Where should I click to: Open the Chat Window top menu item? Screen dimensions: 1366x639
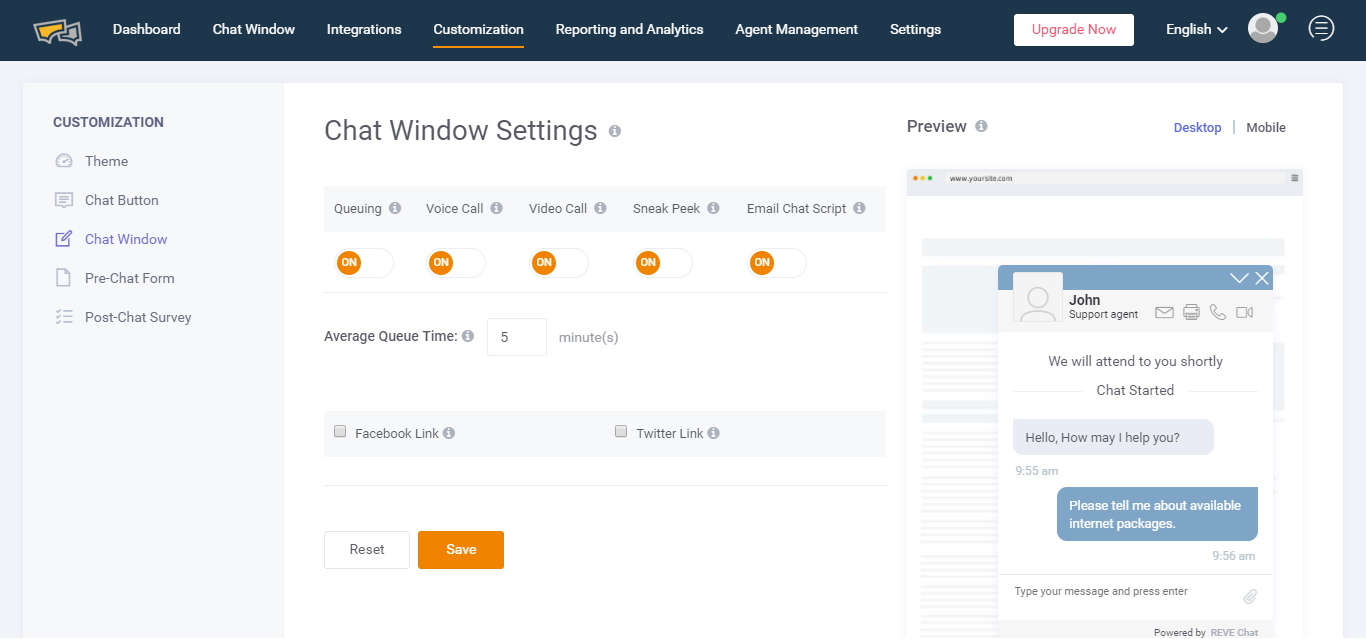click(254, 29)
